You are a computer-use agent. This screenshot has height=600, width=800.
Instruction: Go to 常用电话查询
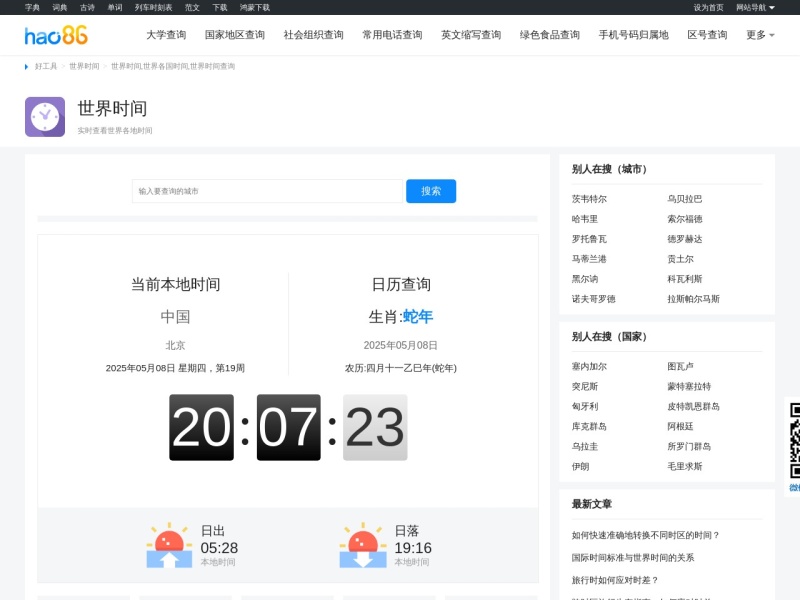392,35
